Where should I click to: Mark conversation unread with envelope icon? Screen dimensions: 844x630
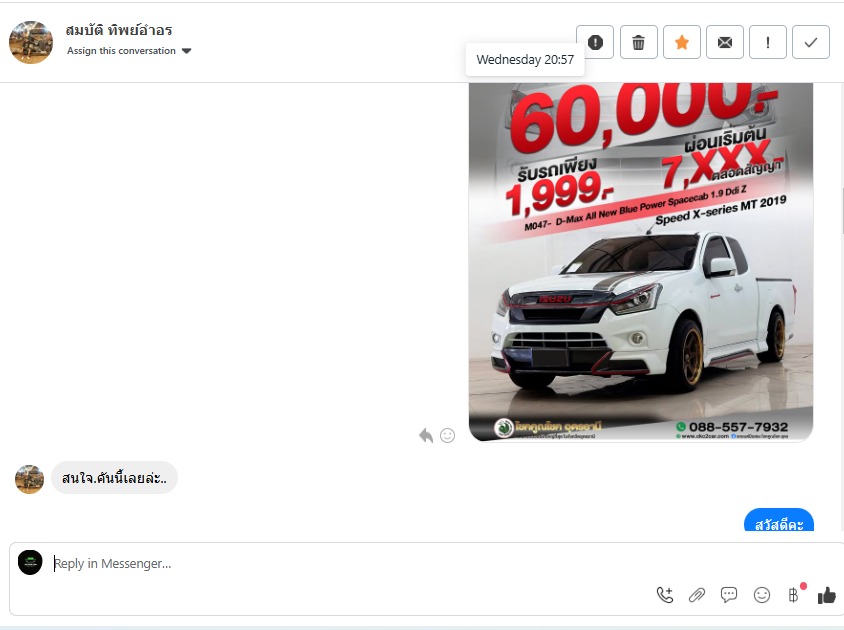click(x=725, y=42)
